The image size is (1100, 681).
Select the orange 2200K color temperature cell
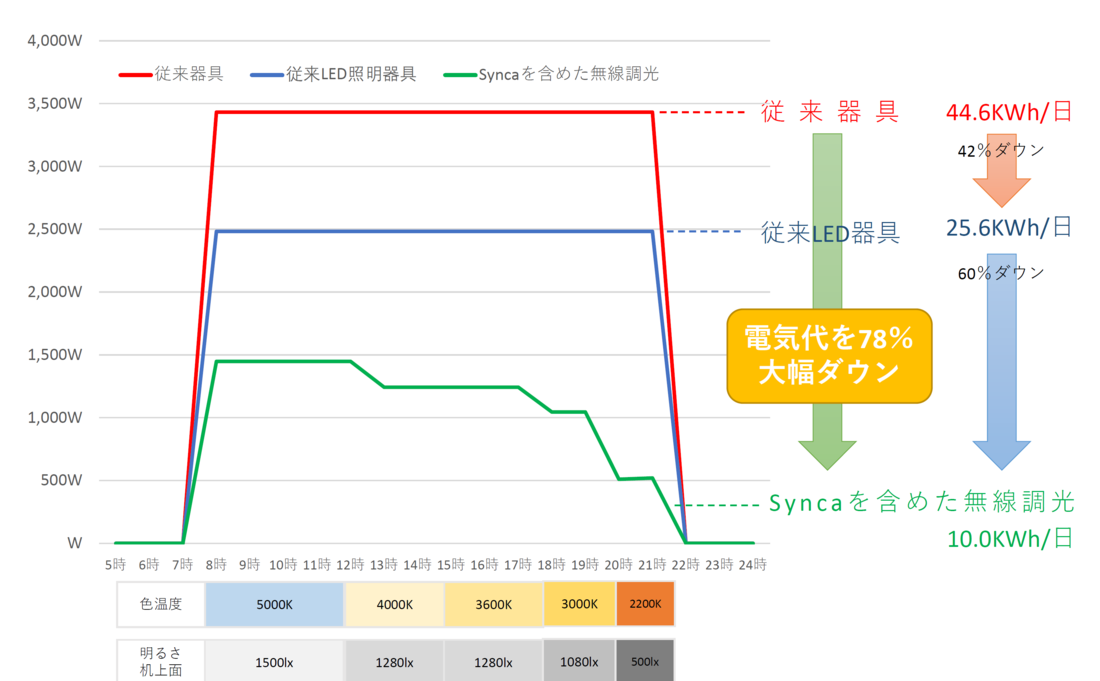645,604
